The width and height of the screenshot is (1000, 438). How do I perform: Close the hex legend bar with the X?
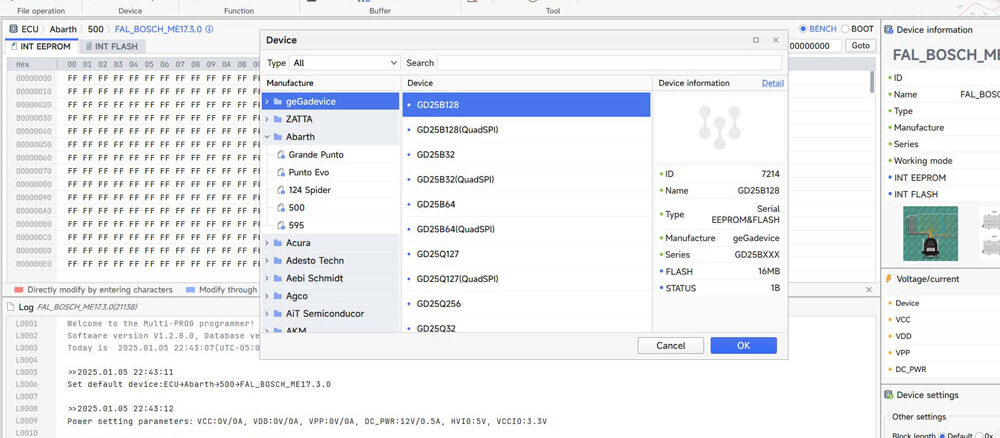pos(869,289)
